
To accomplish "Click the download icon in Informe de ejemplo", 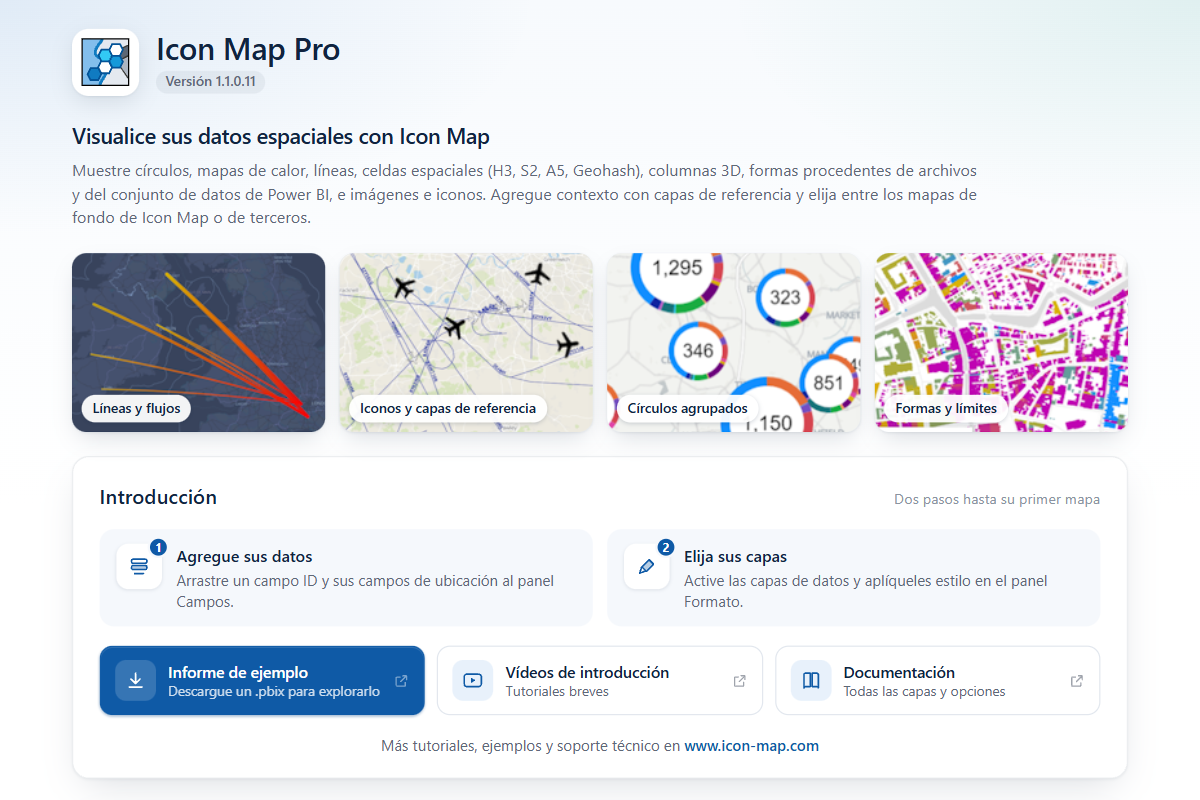I will coord(135,681).
